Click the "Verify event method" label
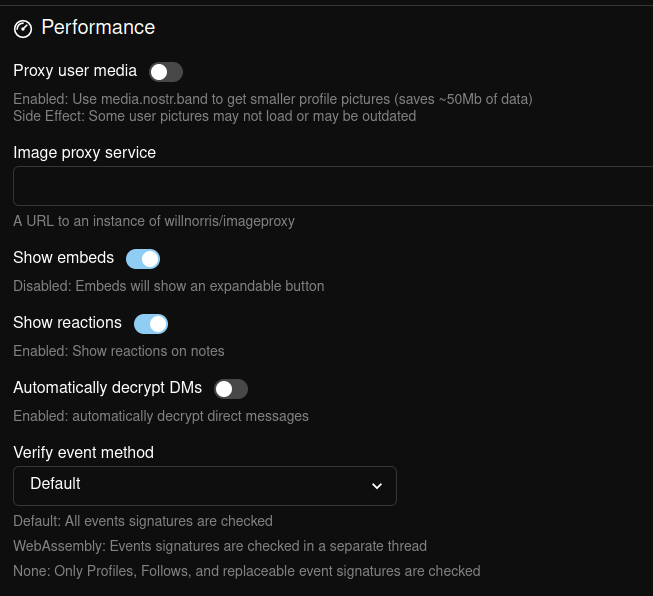 (83, 453)
